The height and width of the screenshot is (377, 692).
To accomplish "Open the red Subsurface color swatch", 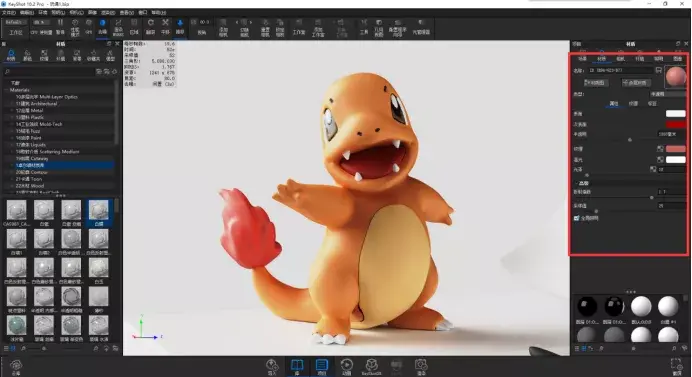I will 675,124.
